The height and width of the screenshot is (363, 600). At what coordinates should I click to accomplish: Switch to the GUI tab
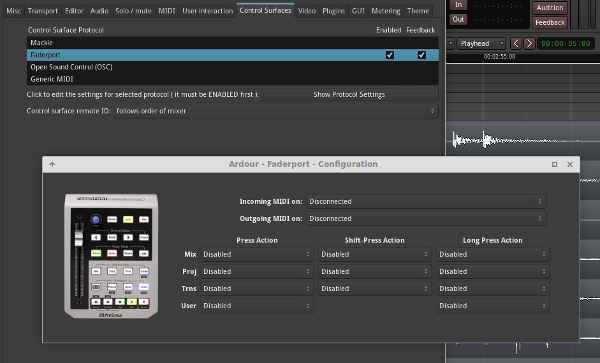tap(358, 11)
